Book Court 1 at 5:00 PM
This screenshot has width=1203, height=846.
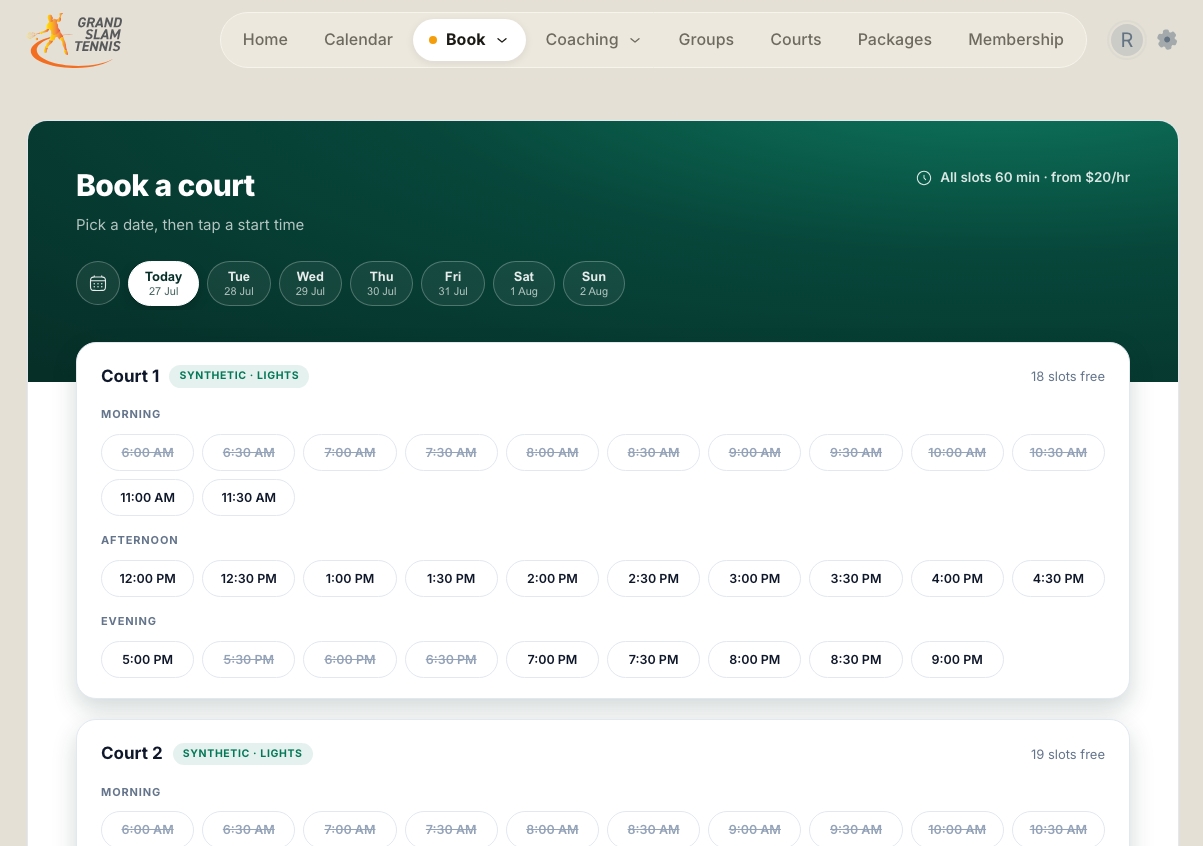[148, 659]
